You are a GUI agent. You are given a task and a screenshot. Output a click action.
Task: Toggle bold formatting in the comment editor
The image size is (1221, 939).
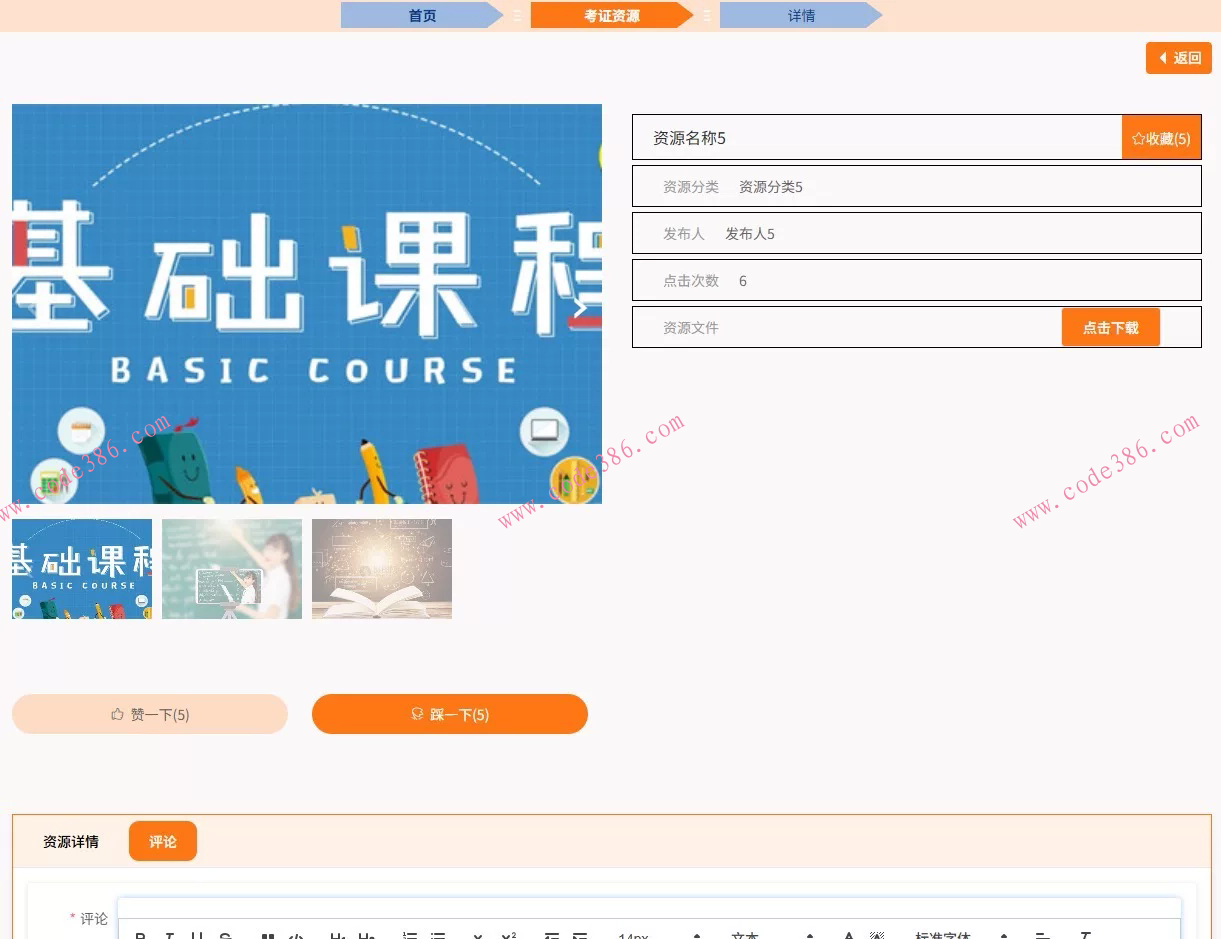(141, 936)
